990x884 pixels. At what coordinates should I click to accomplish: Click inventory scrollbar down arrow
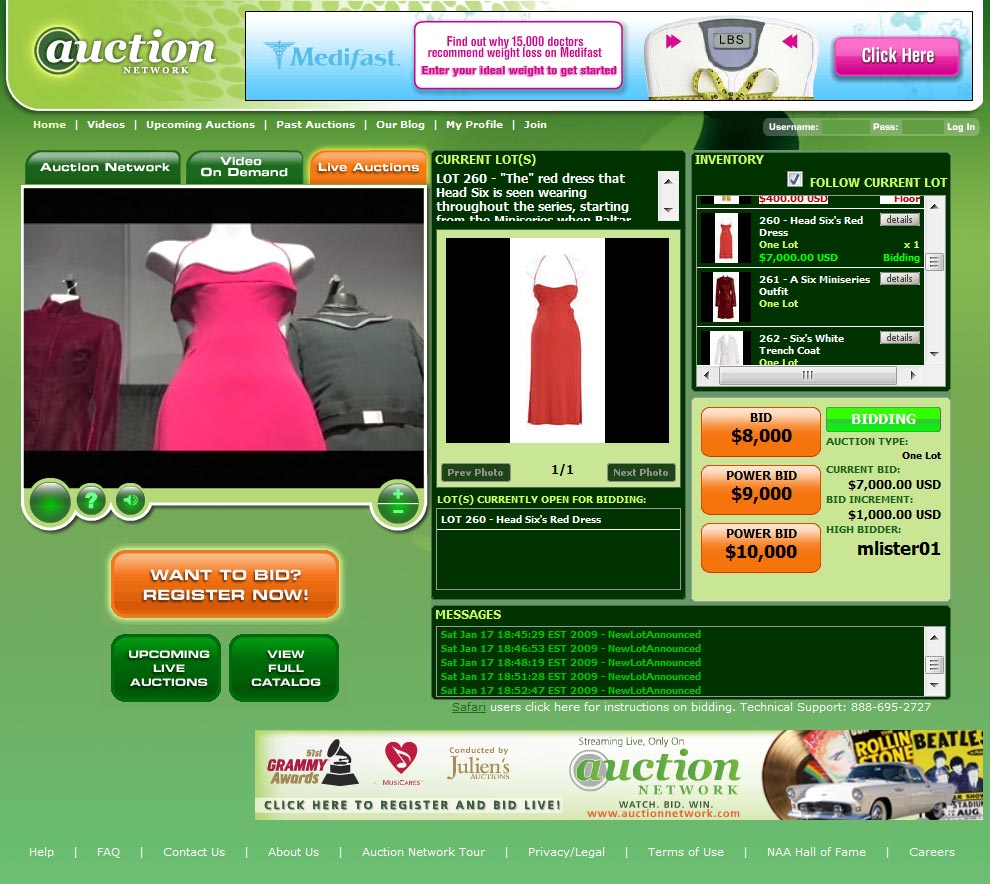click(x=934, y=354)
